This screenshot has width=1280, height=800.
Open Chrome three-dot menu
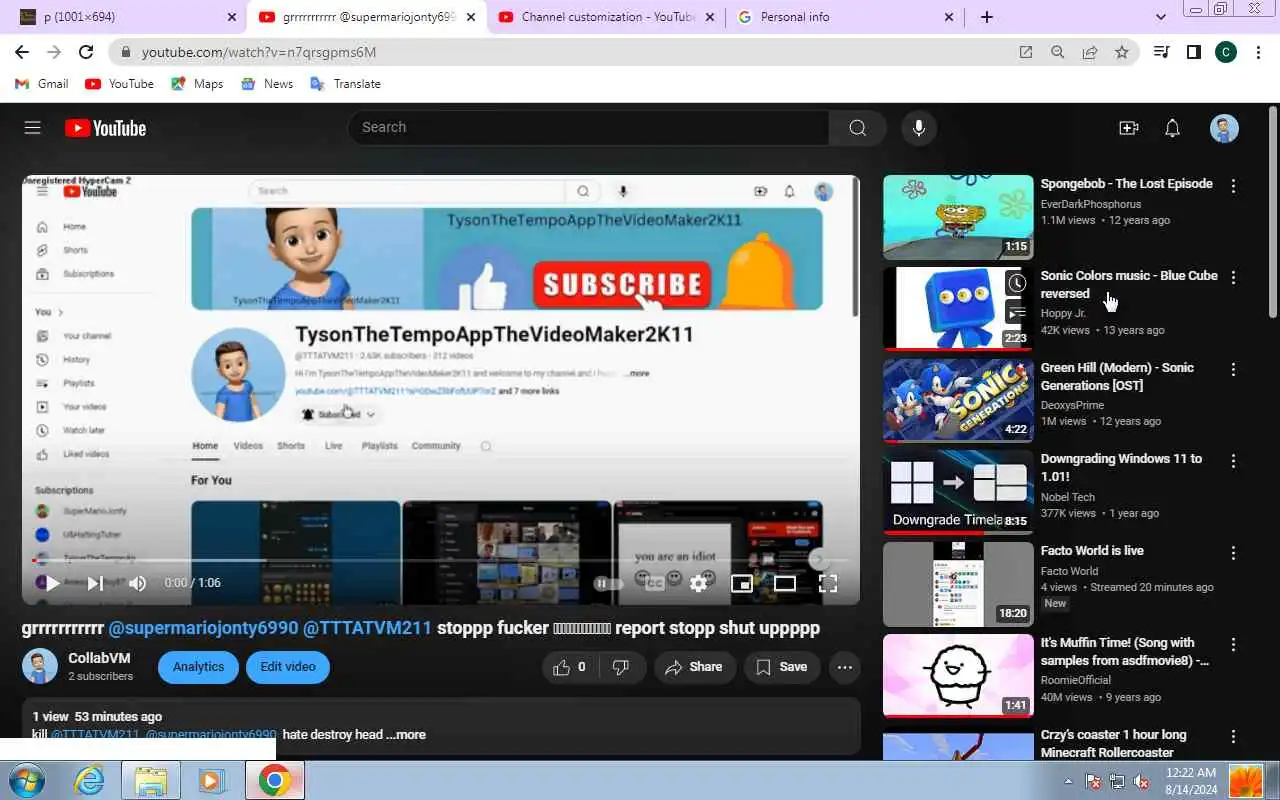click(1259, 52)
